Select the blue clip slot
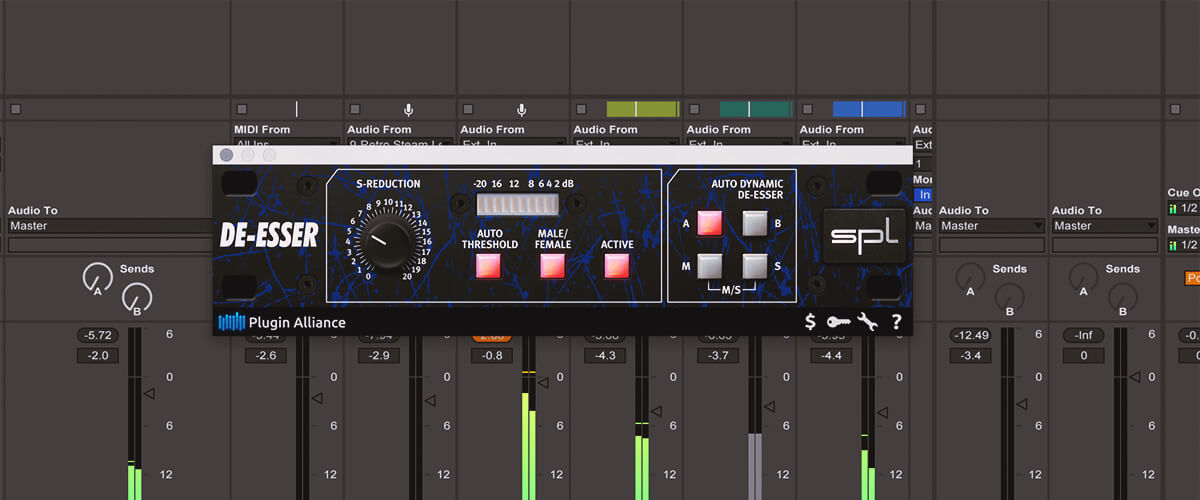Image resolution: width=1200 pixels, height=500 pixels. click(869, 109)
